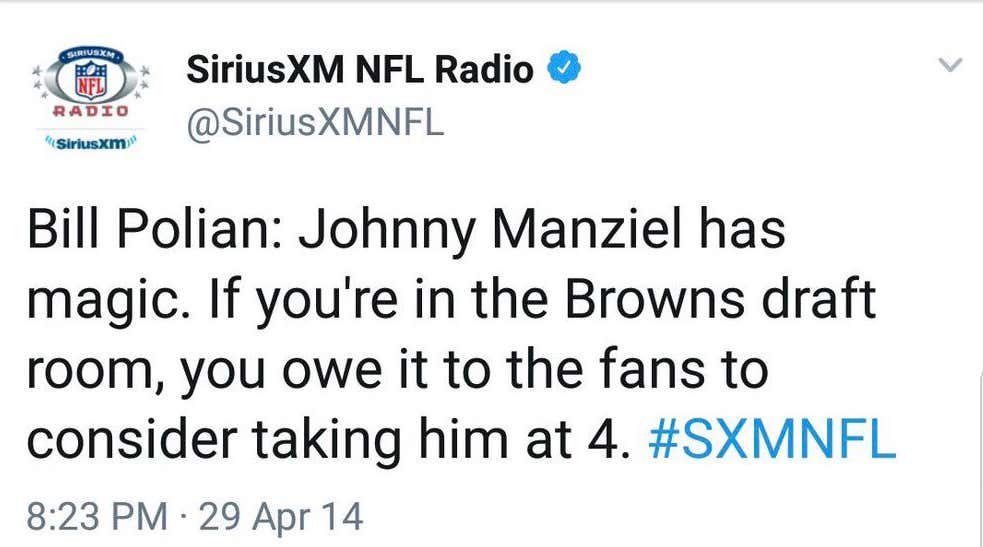Click the SIRIUSXM banner atop the logo
Image resolution: width=983 pixels, height=547 pixels.
tap(91, 55)
